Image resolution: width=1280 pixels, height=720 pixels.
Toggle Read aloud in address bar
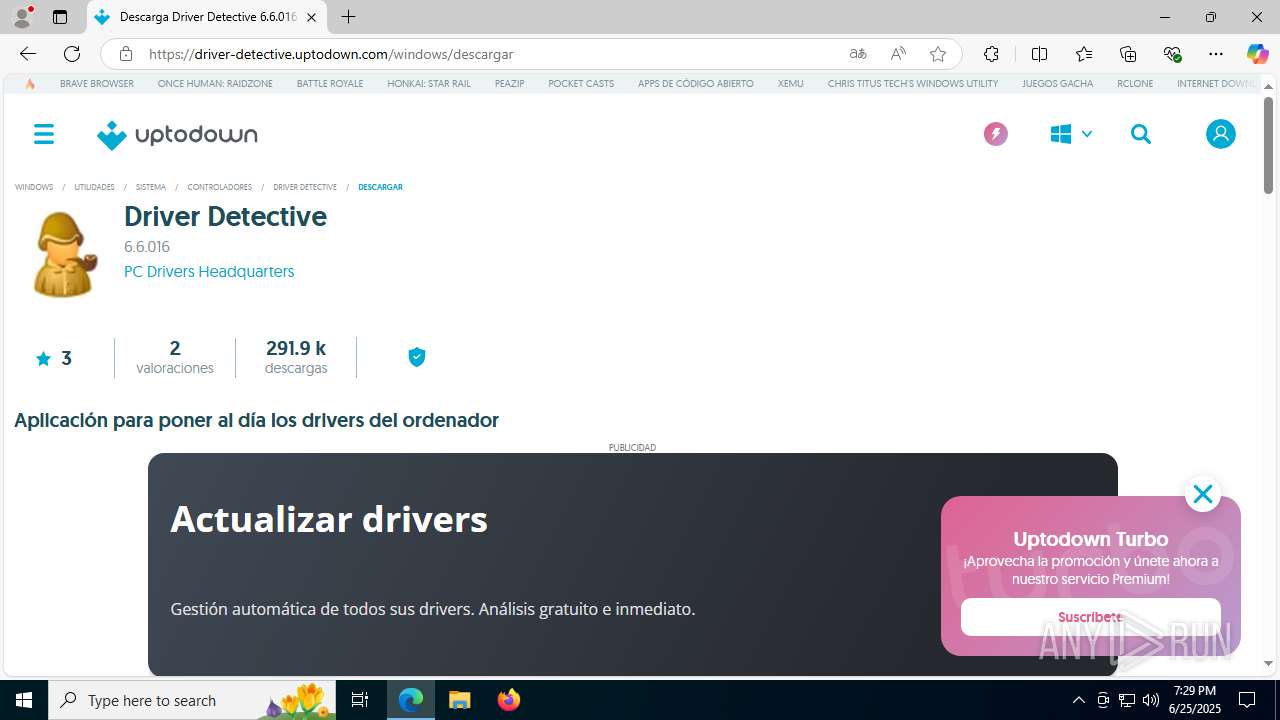coord(898,54)
